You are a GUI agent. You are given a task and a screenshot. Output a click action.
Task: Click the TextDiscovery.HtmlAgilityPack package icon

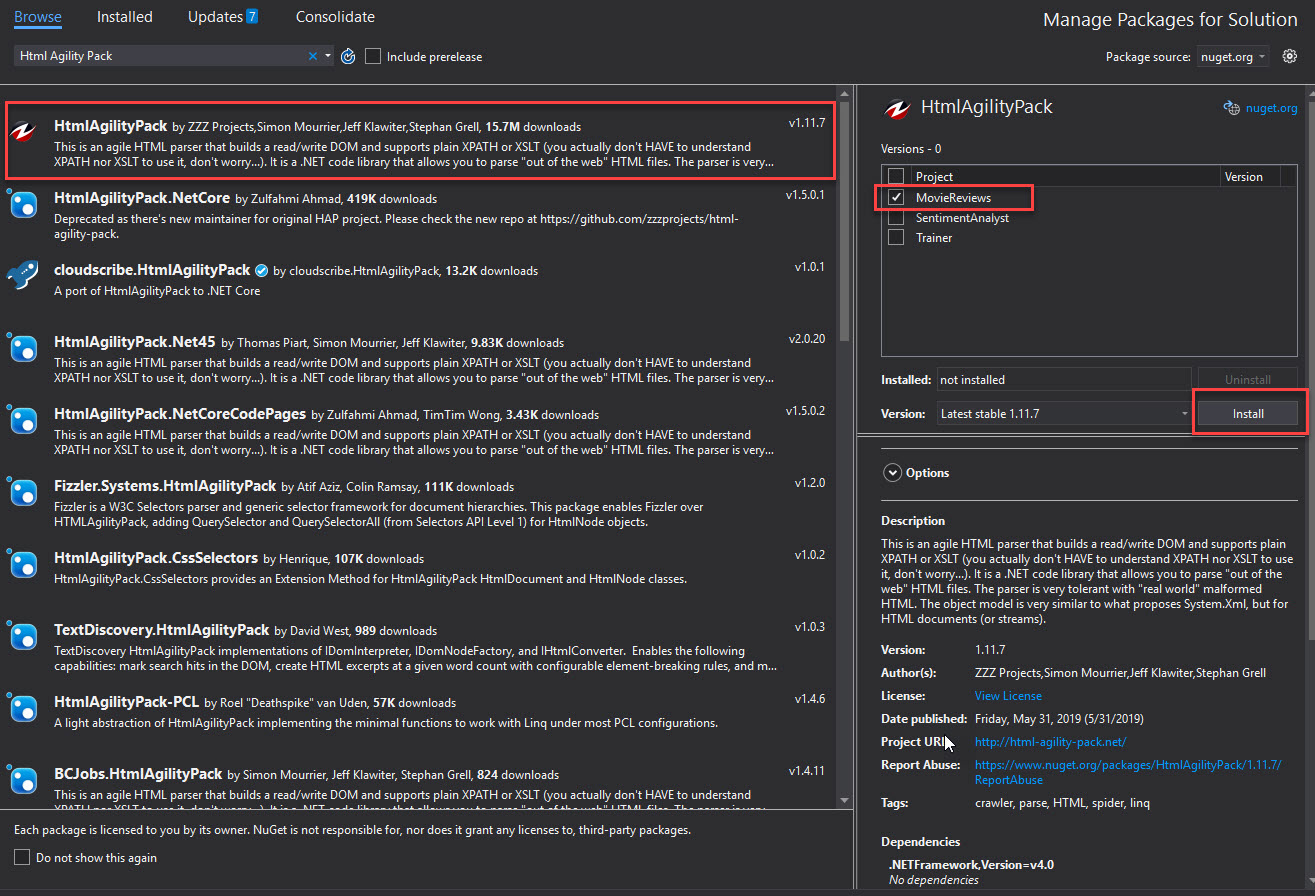pos(23,636)
